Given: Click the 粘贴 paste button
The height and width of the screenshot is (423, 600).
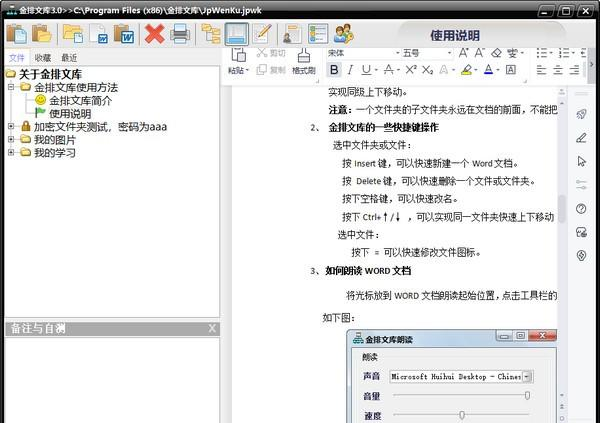Looking at the screenshot, I should [x=238, y=61].
